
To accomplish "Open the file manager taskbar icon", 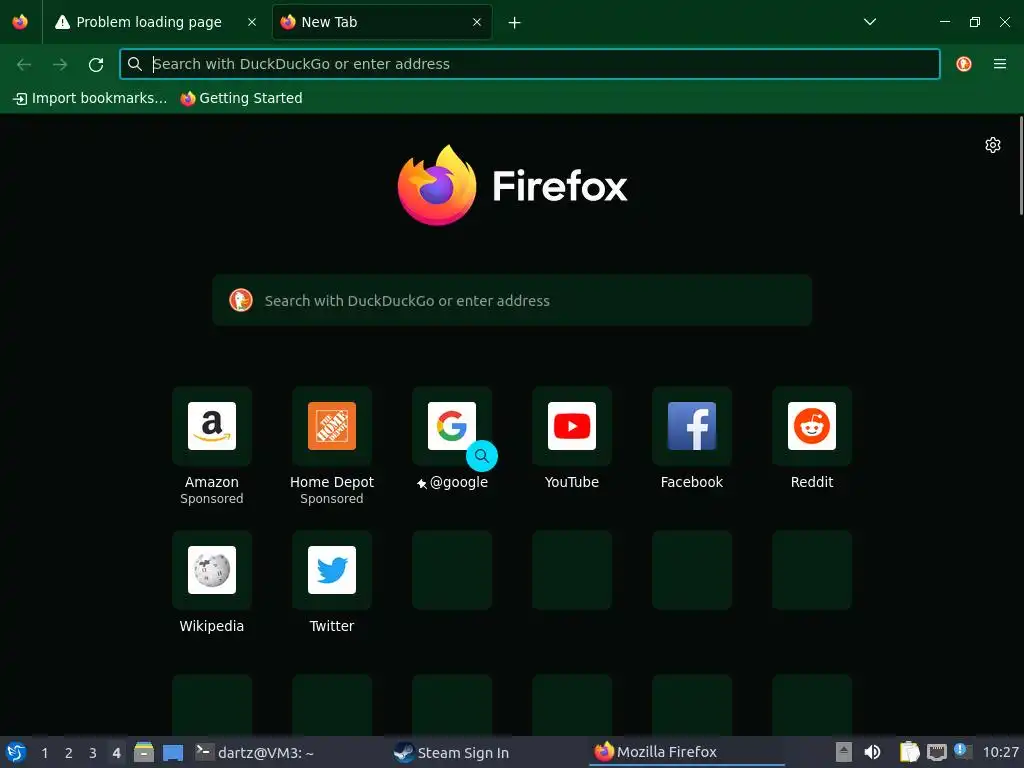I will point(144,752).
